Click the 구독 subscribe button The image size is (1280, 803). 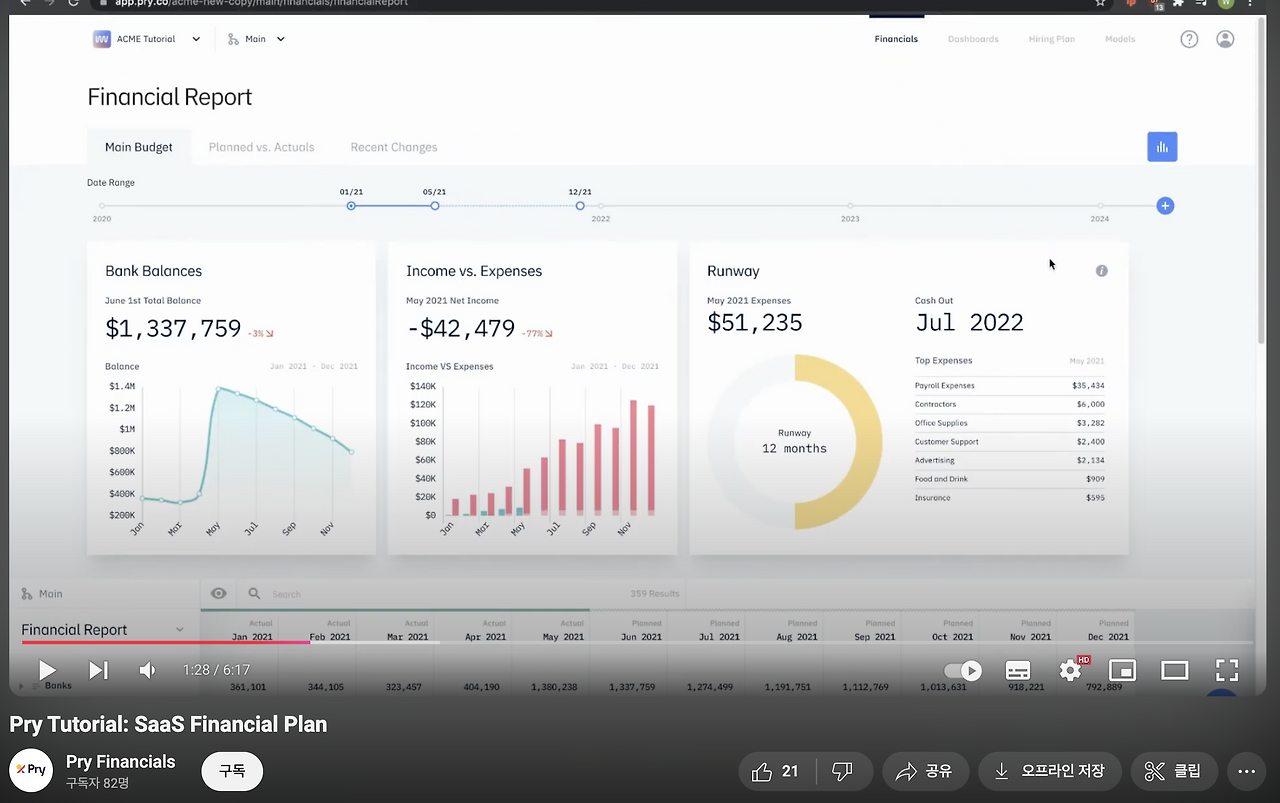(x=232, y=771)
